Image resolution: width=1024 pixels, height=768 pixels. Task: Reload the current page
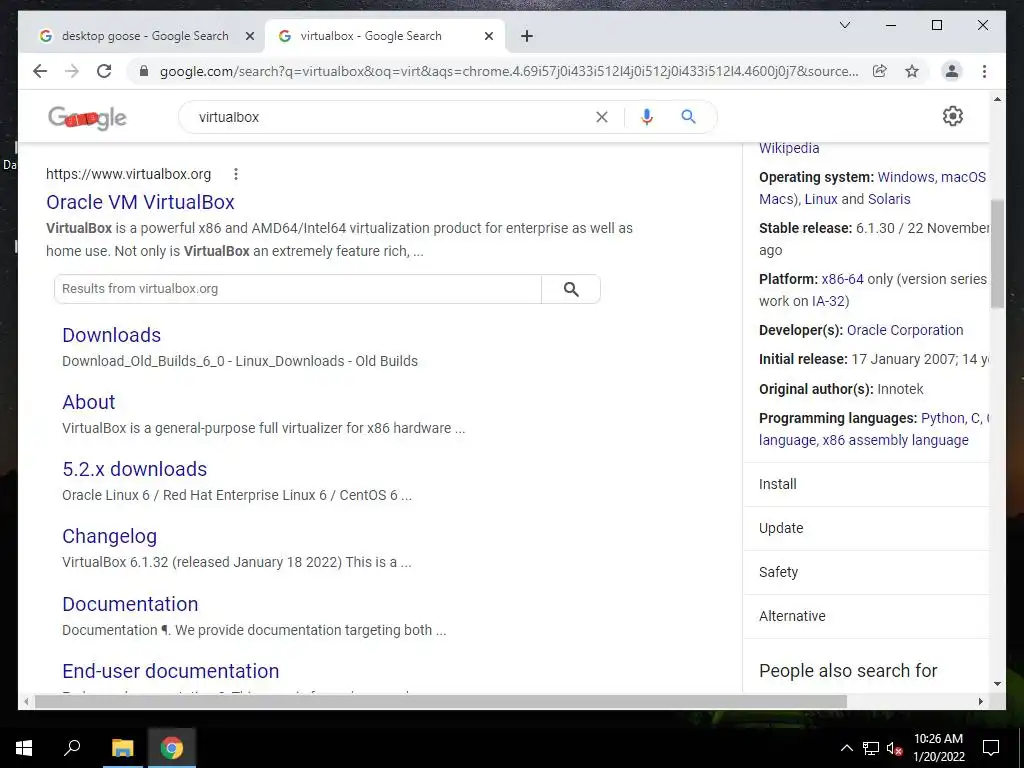tap(104, 71)
